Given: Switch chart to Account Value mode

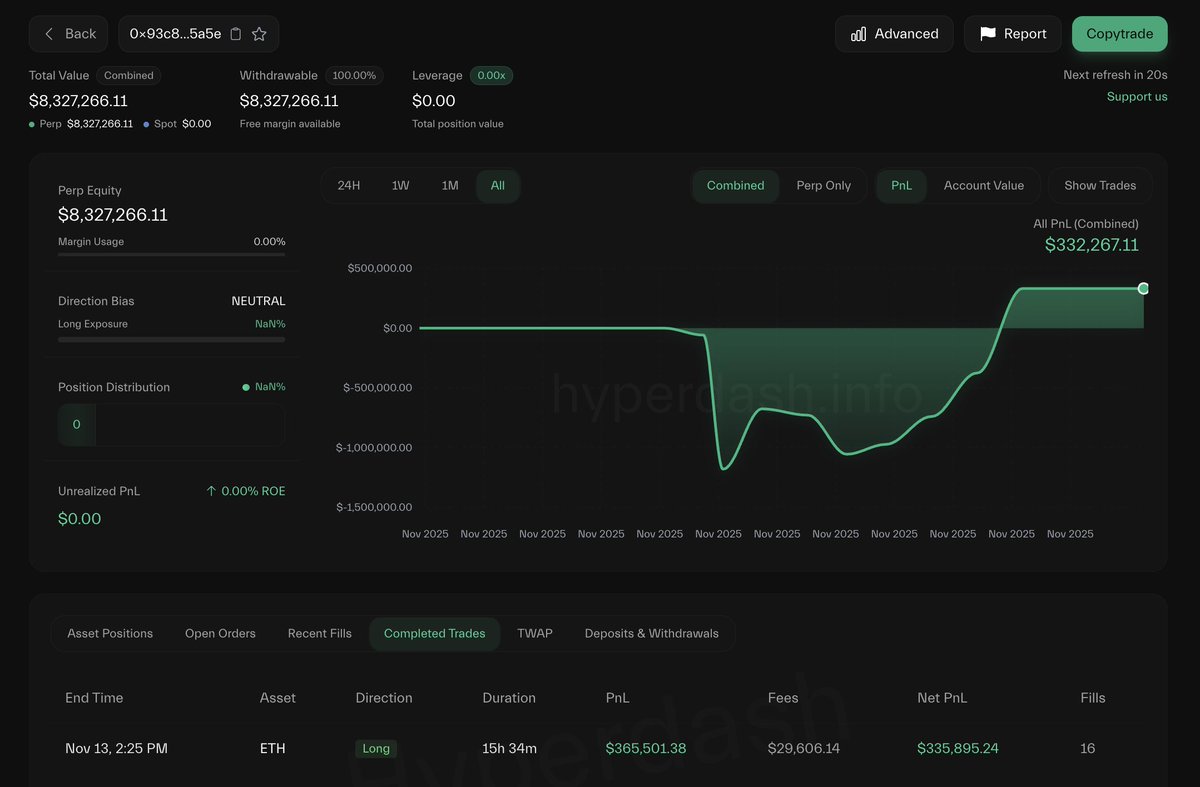Looking at the screenshot, I should [x=984, y=185].
